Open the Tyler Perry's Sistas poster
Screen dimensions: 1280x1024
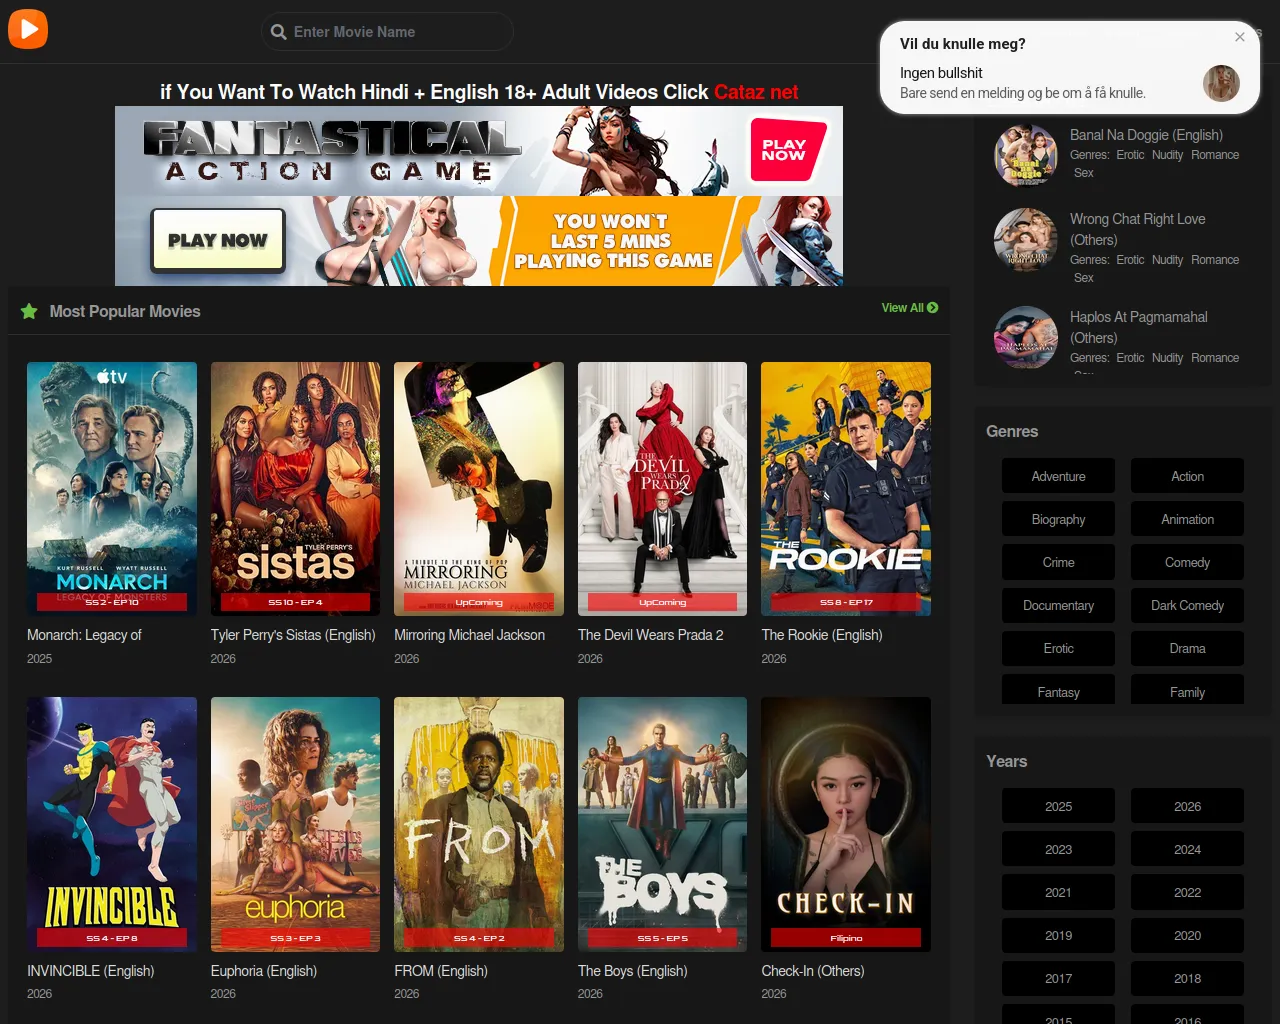click(x=295, y=489)
